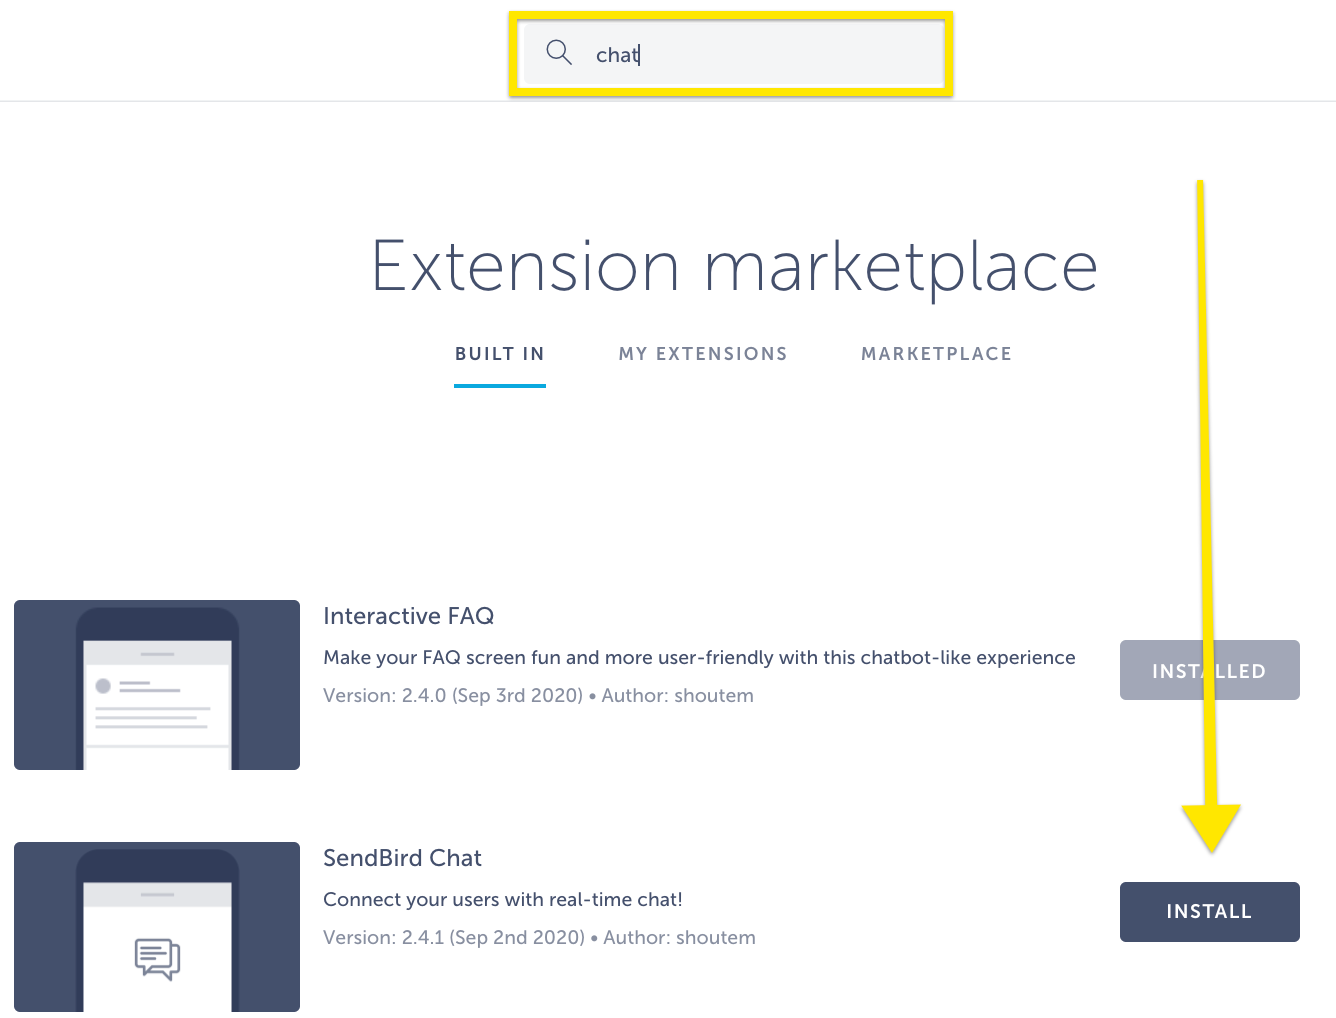Viewport: 1336px width, 1018px height.
Task: Click the Interactive FAQ description text
Action: 699,657
